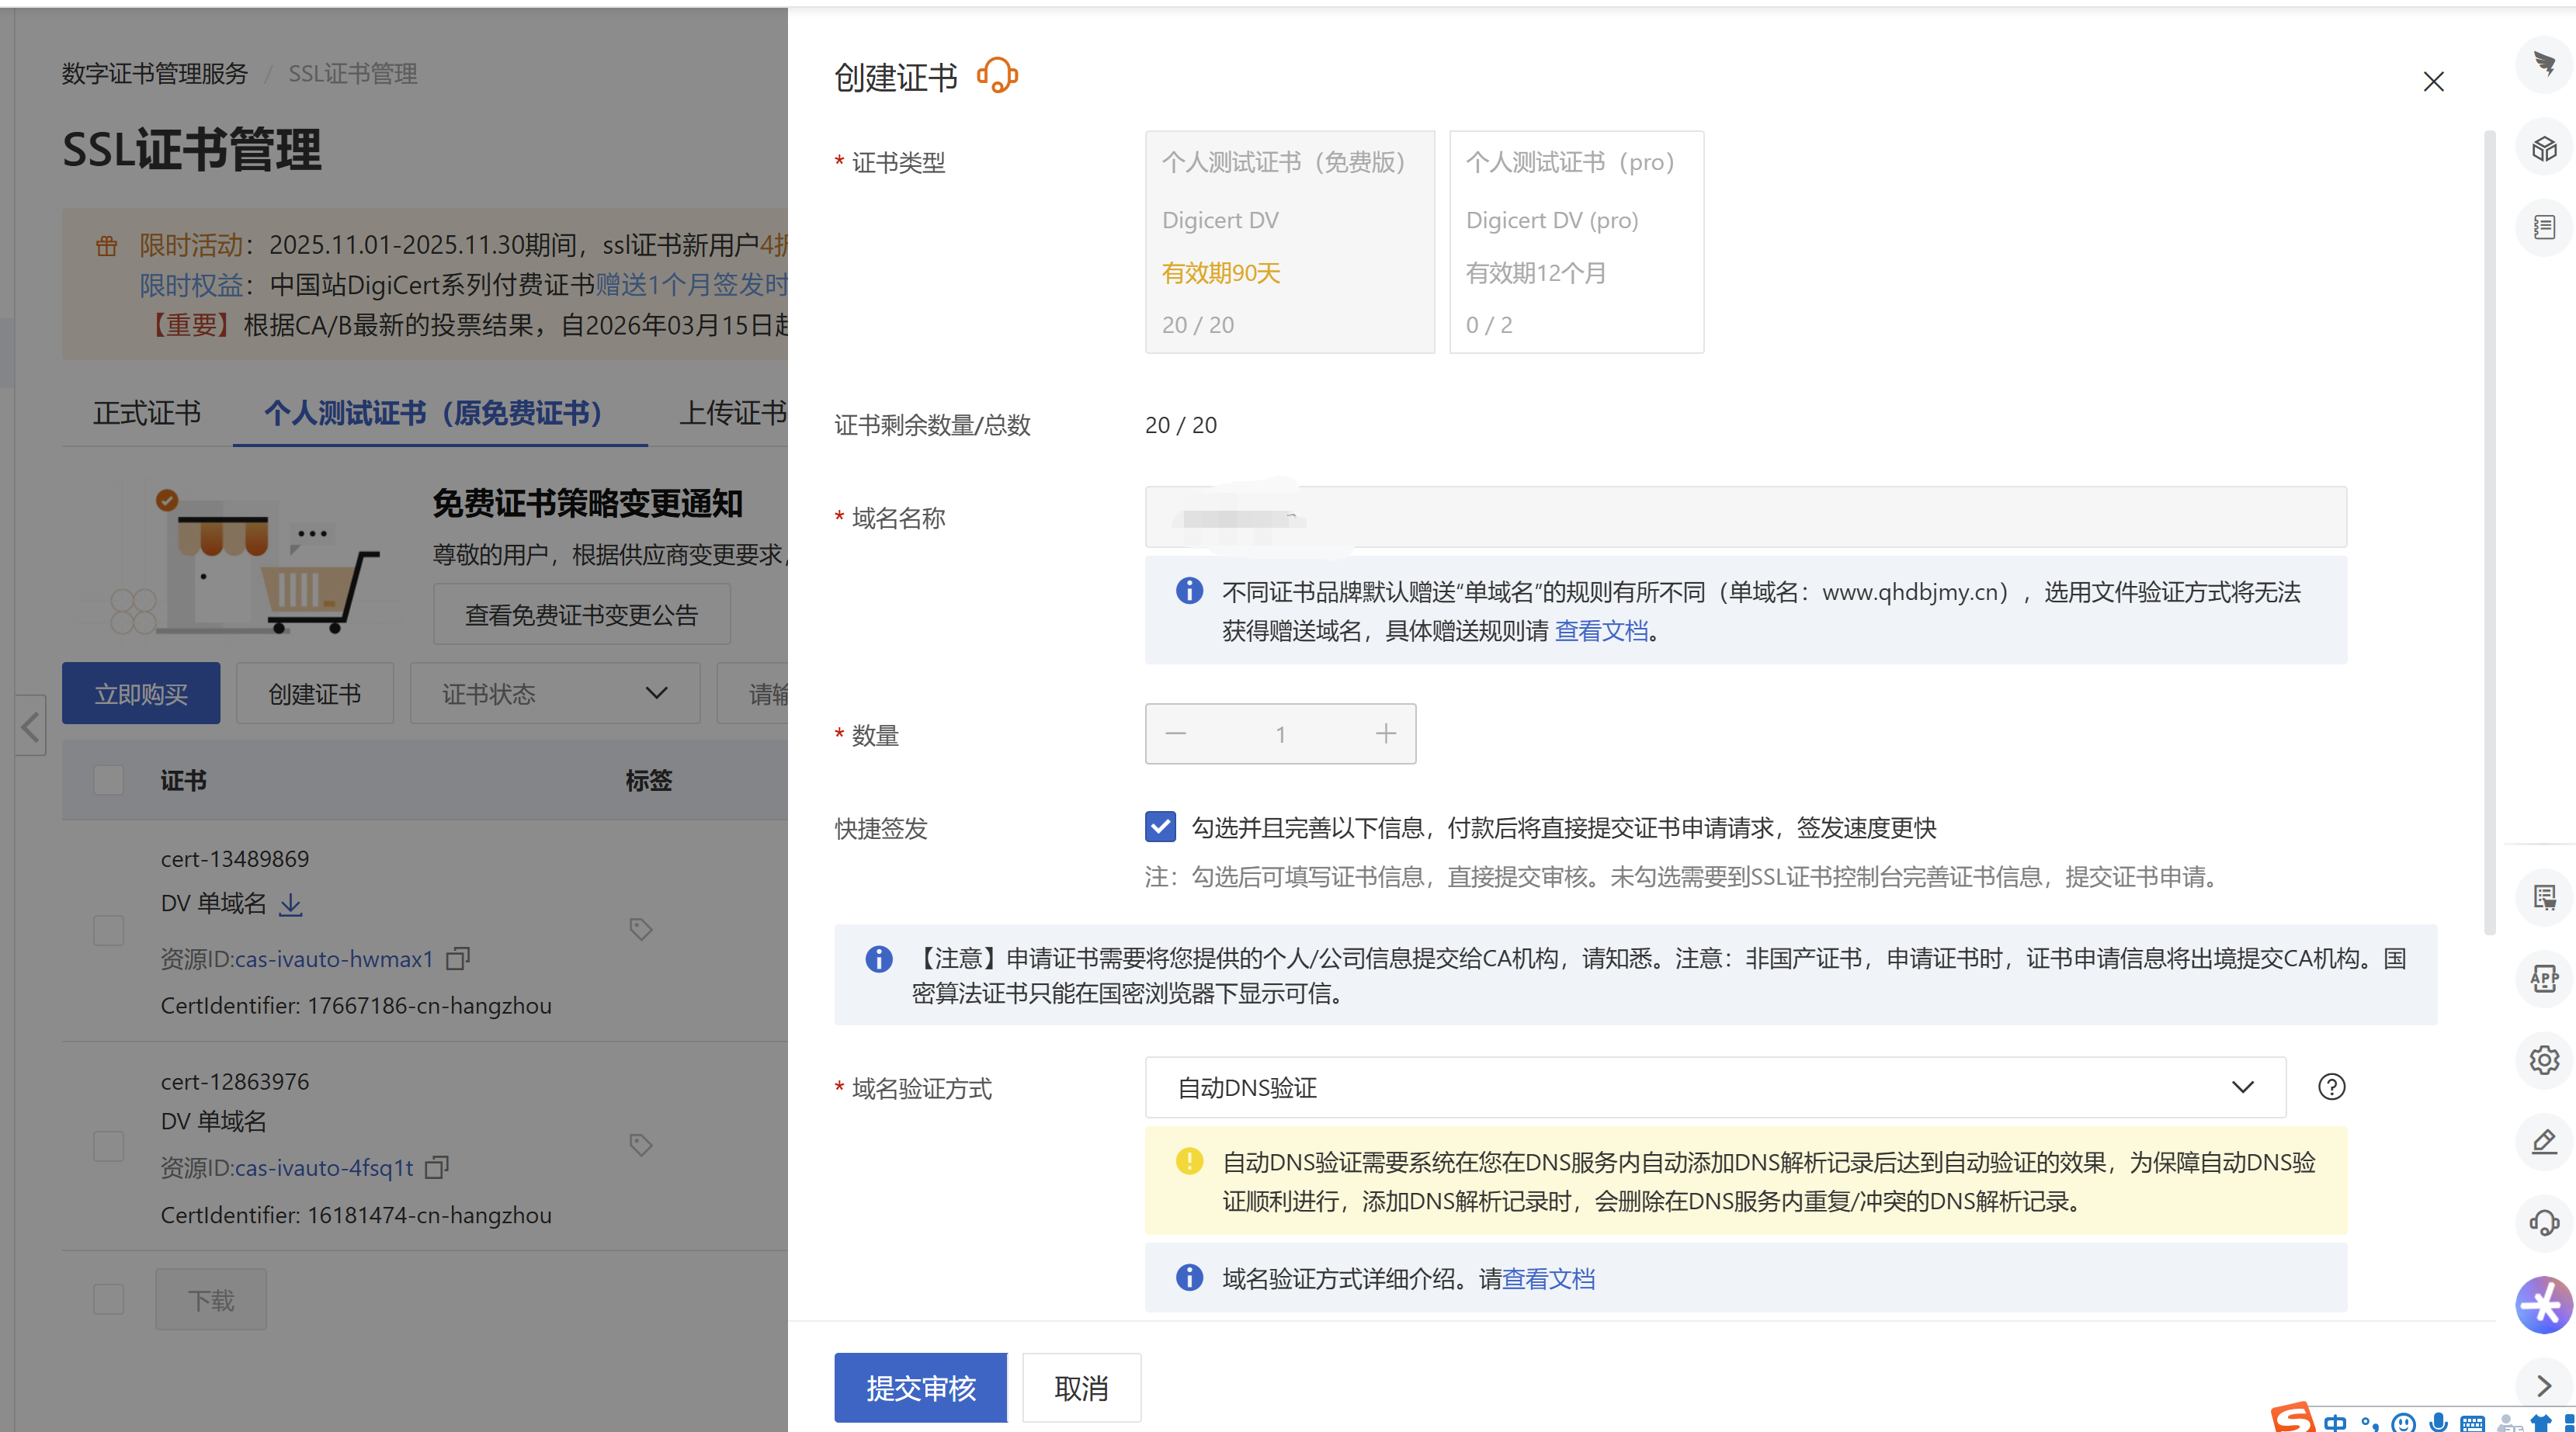The width and height of the screenshot is (2576, 1432).
Task: Click headset support icon beside 创建证书 title
Action: point(997,76)
